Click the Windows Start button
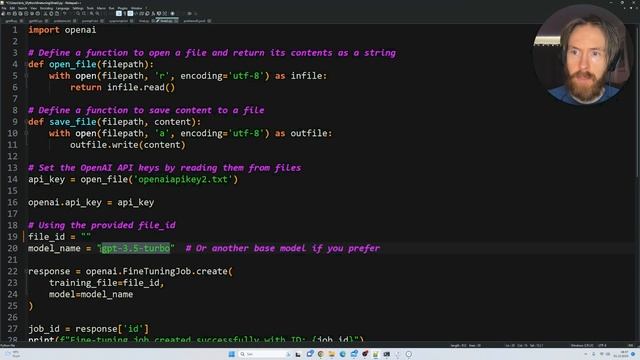640x360 pixels. 232,354
